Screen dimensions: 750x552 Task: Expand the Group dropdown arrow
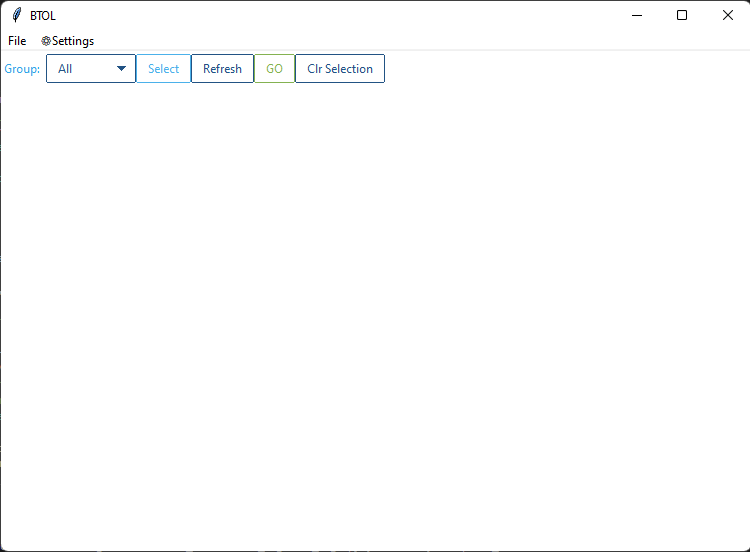pos(122,69)
